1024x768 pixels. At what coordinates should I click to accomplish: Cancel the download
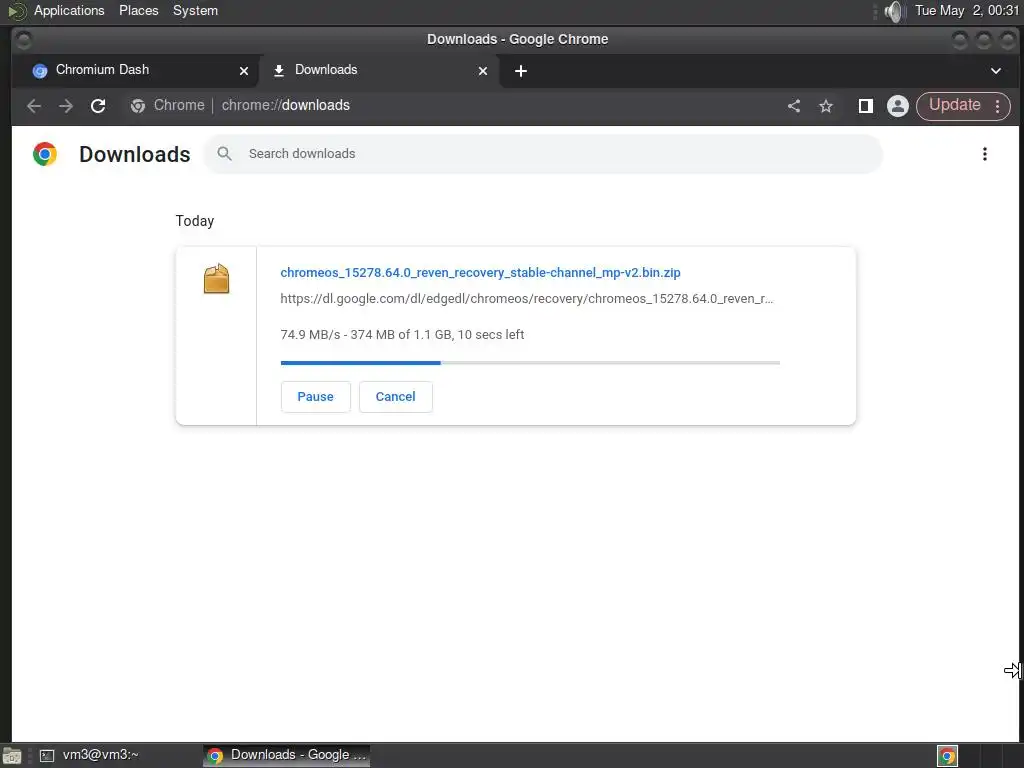tap(396, 396)
